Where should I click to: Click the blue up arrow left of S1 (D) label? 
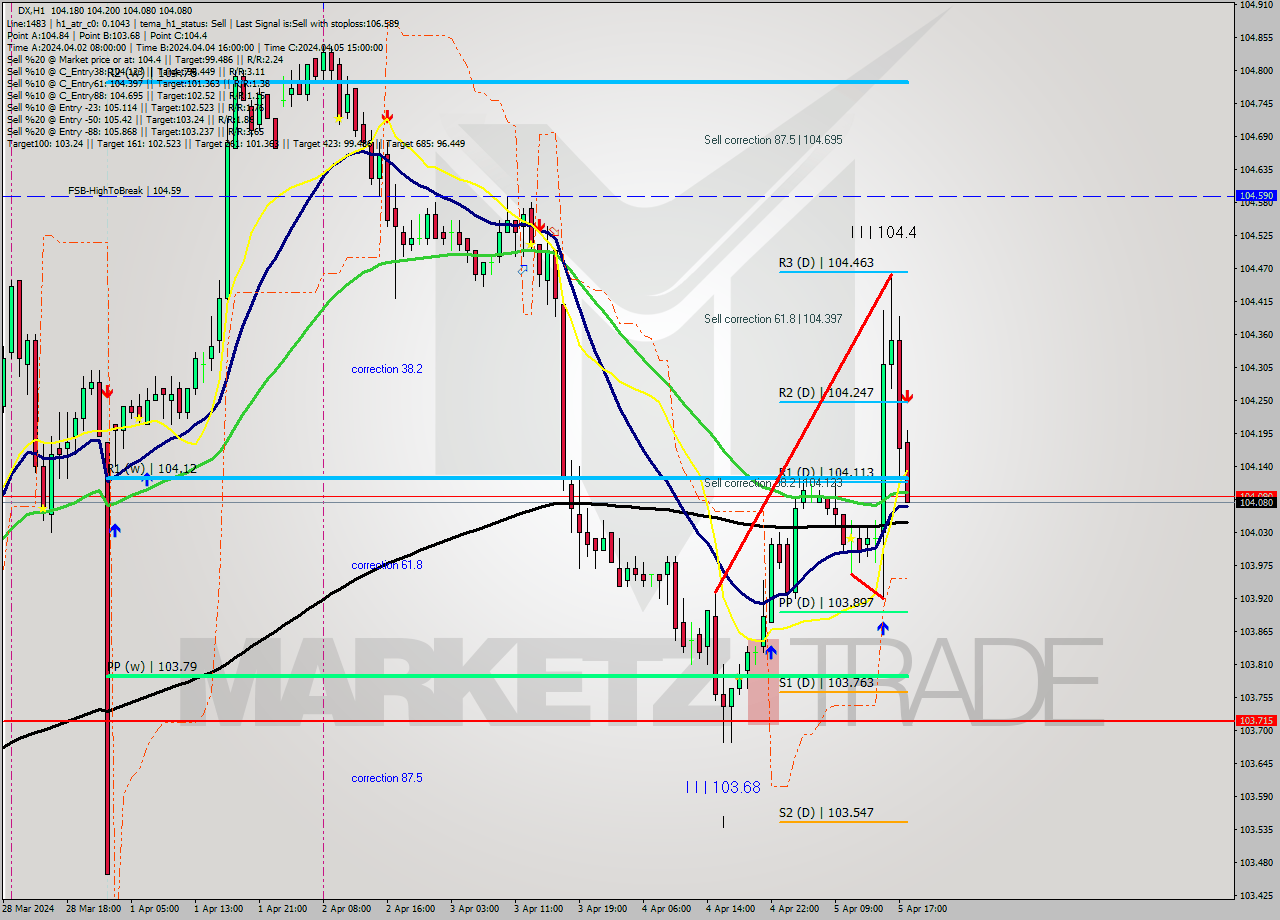pos(771,652)
